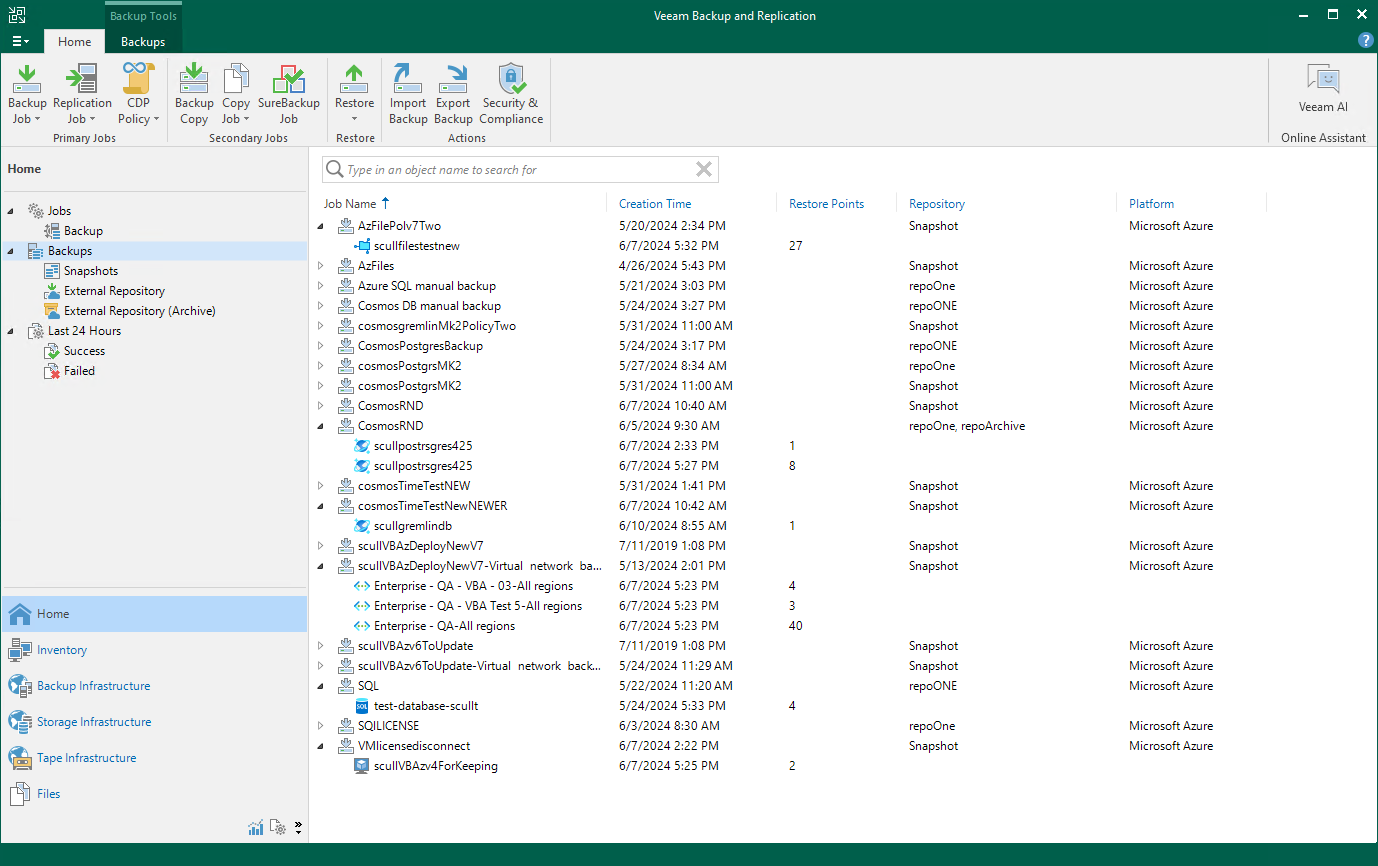Open the Restore ribbon button
Image resolution: width=1378 pixels, height=866 pixels.
click(354, 94)
